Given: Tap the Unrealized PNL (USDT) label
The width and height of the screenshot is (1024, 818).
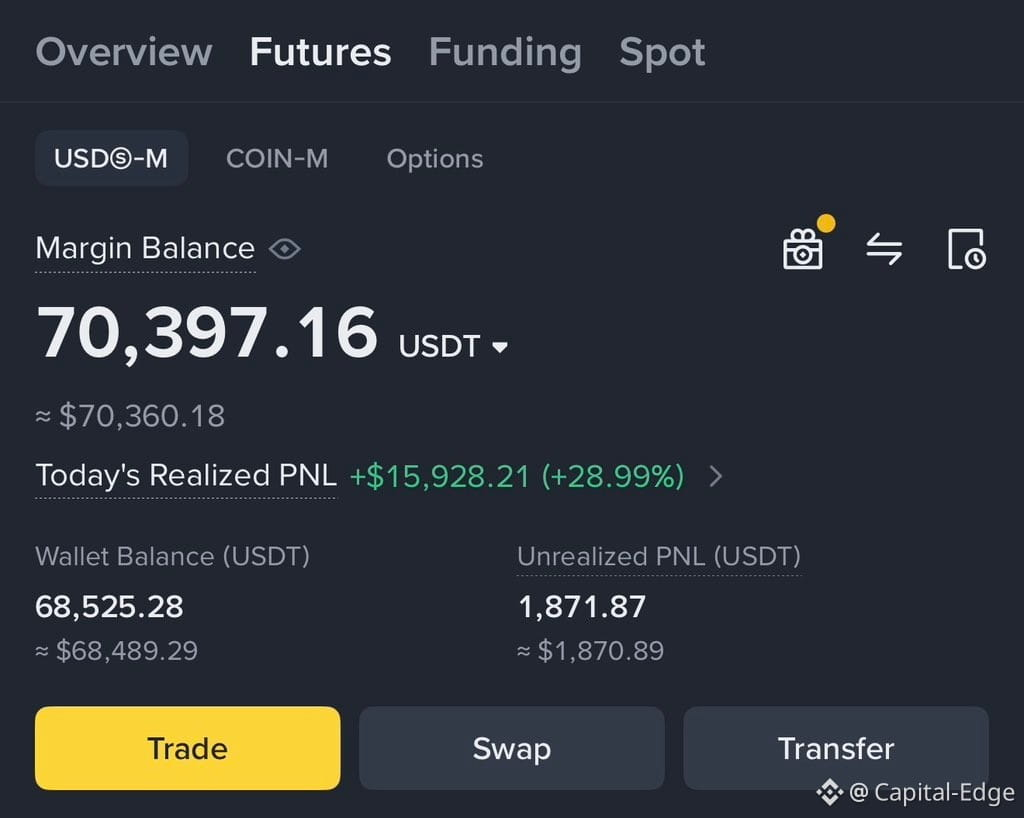Looking at the screenshot, I should pyautogui.click(x=659, y=557).
